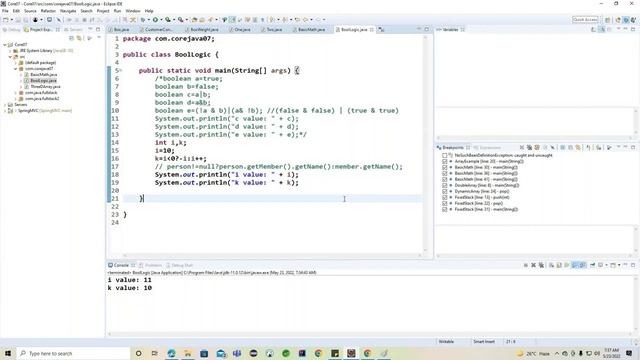Click the taskbar search box

pyautogui.click(x=73, y=353)
